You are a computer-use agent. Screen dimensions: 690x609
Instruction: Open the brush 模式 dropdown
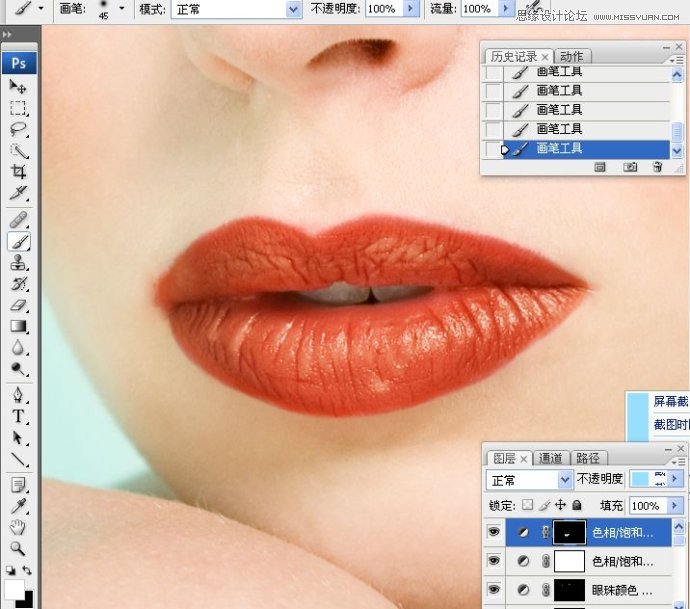293,9
